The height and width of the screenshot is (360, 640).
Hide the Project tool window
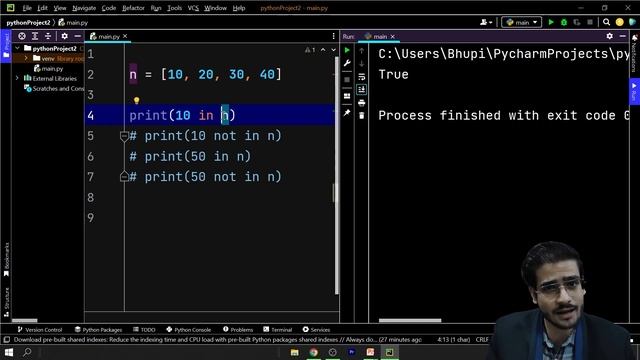78,36
